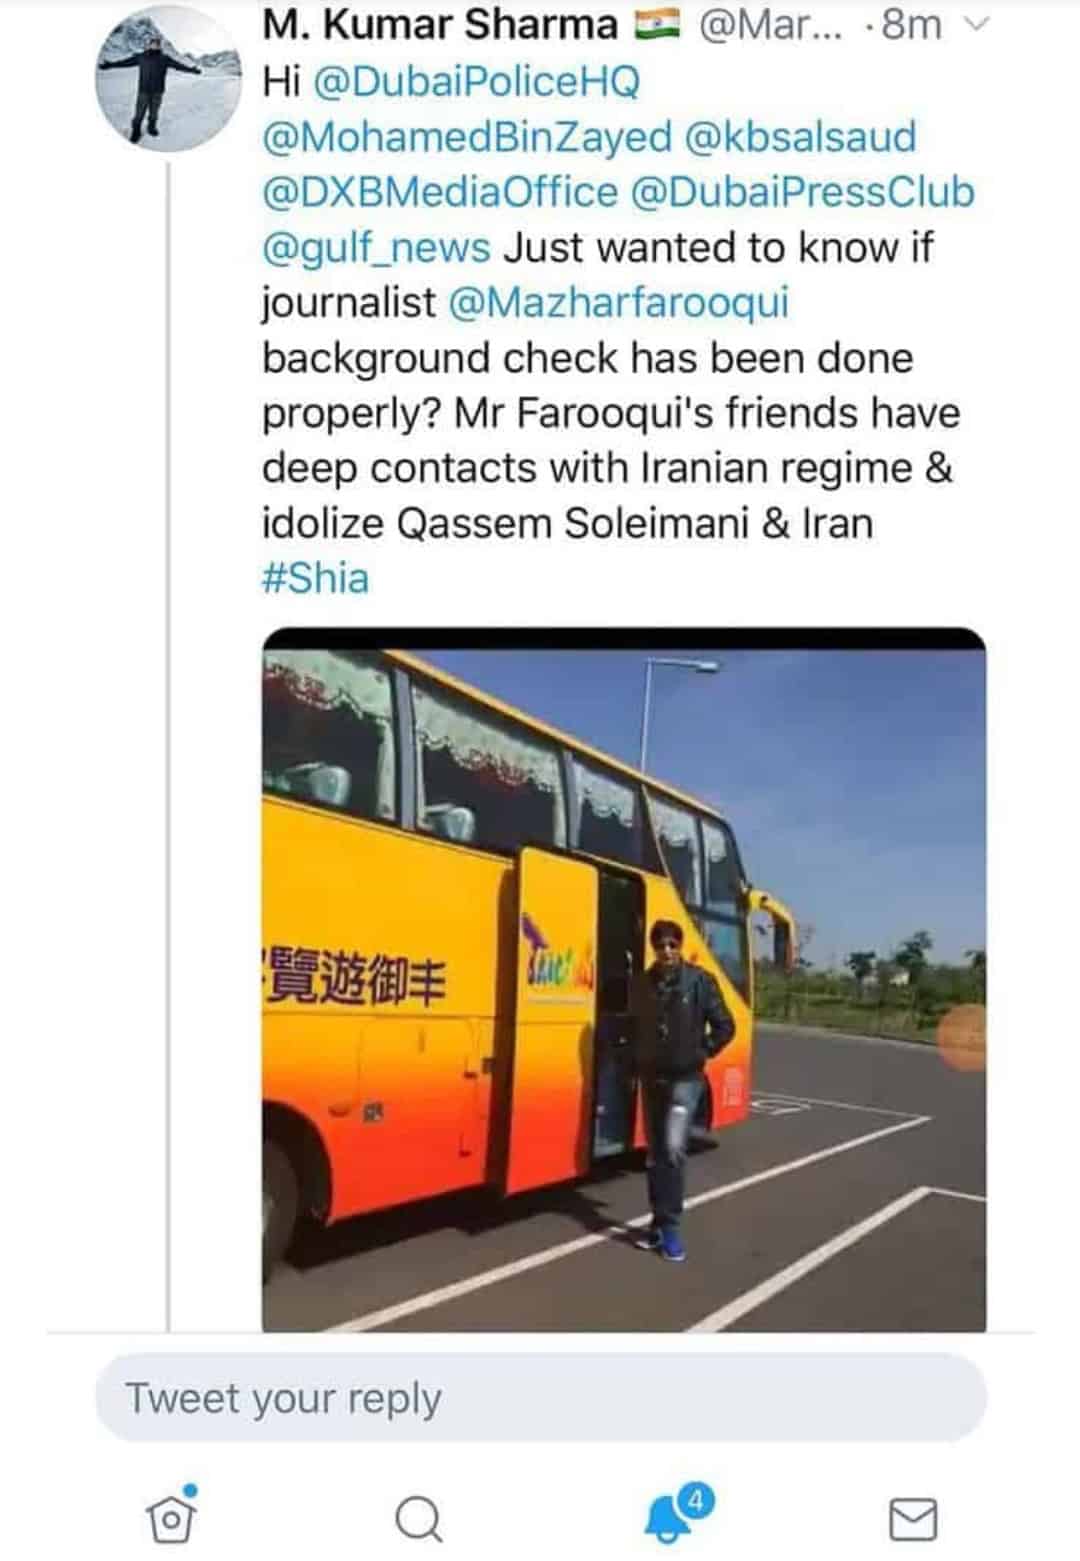Tap the Tweet your reply field

pyautogui.click(x=541, y=1398)
